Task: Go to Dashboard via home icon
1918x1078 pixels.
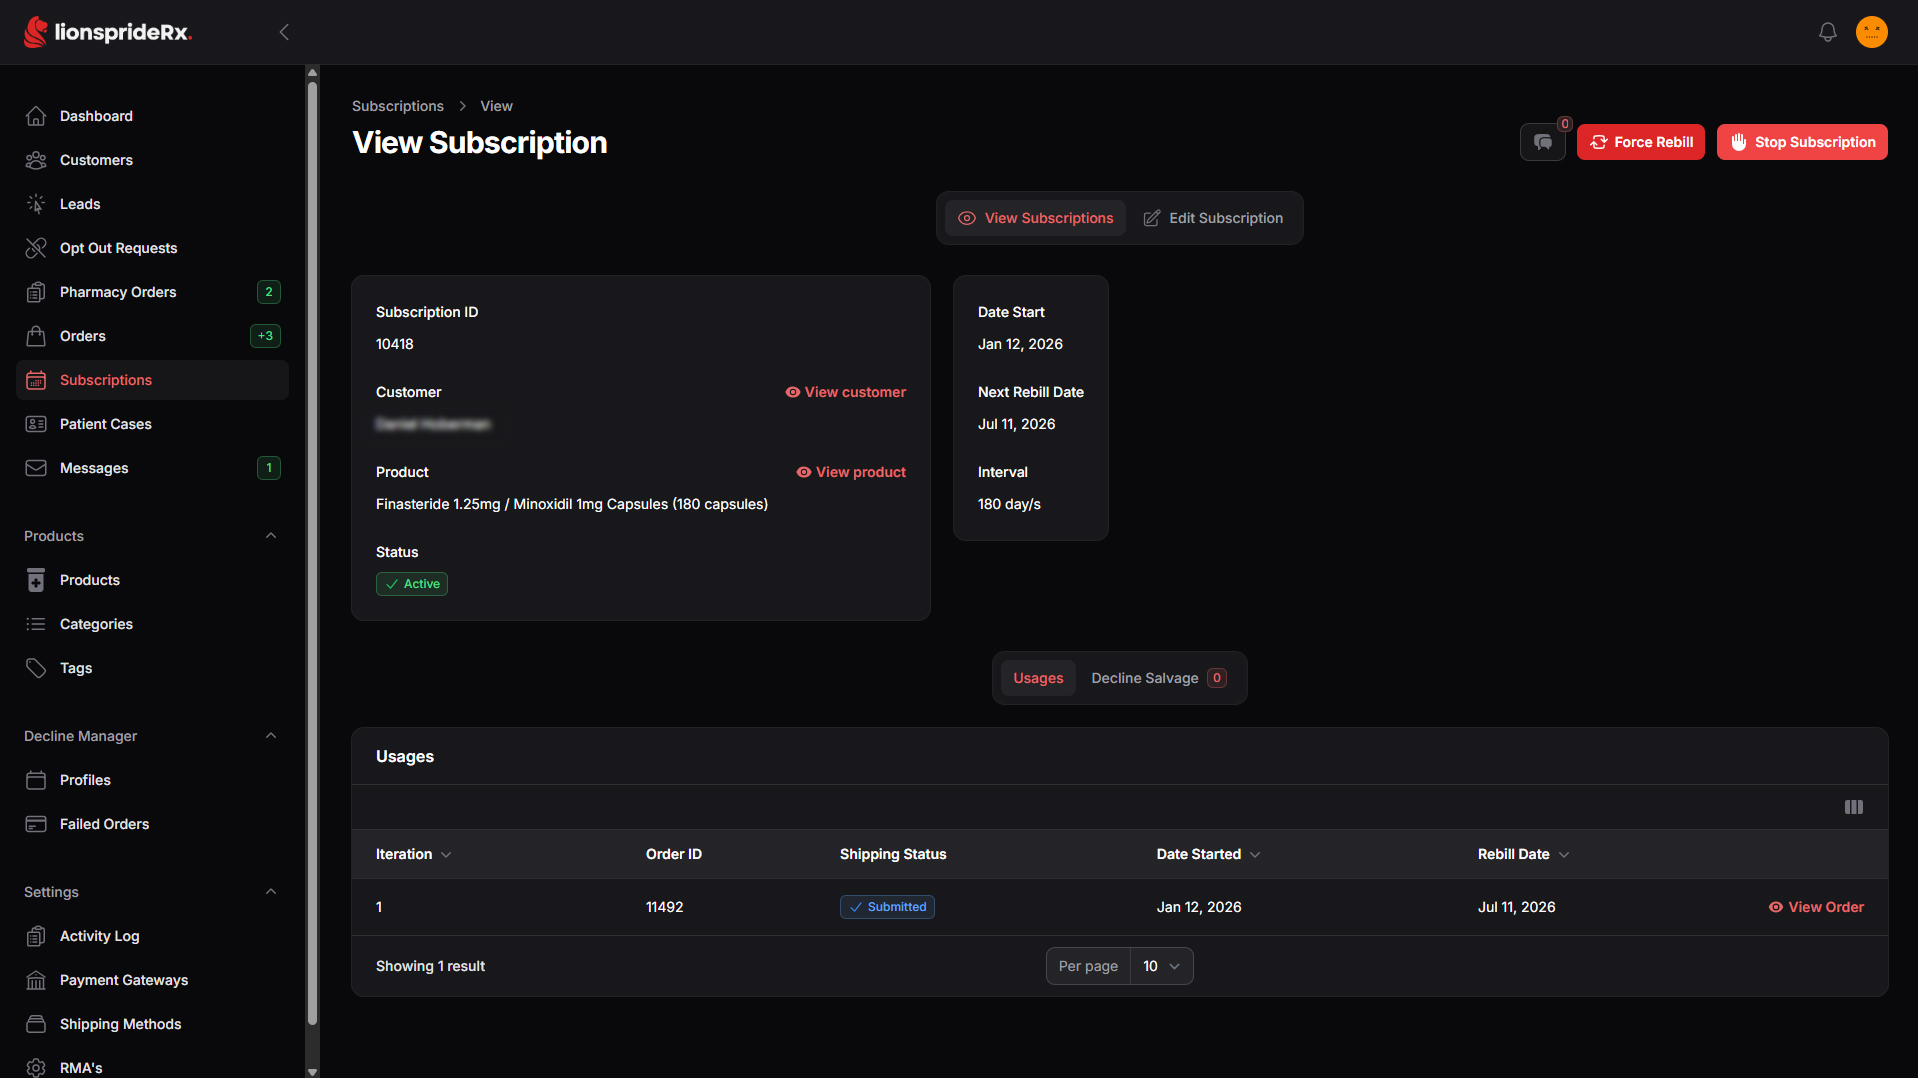Action: (36, 116)
